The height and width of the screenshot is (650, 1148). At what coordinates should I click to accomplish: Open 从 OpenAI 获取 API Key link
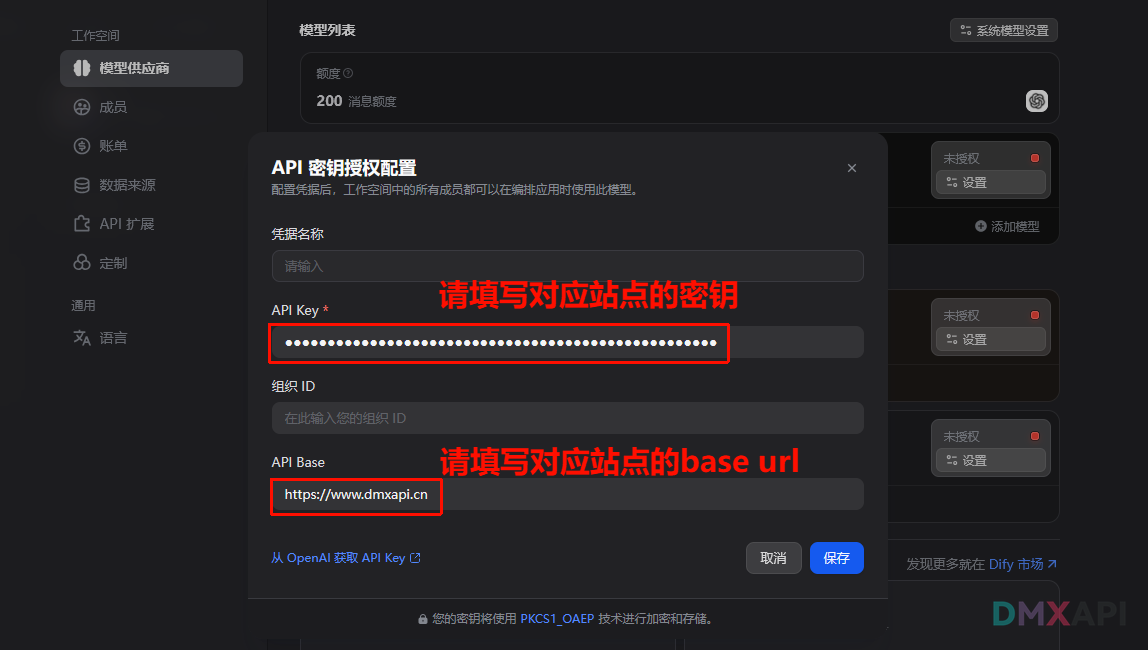point(346,558)
